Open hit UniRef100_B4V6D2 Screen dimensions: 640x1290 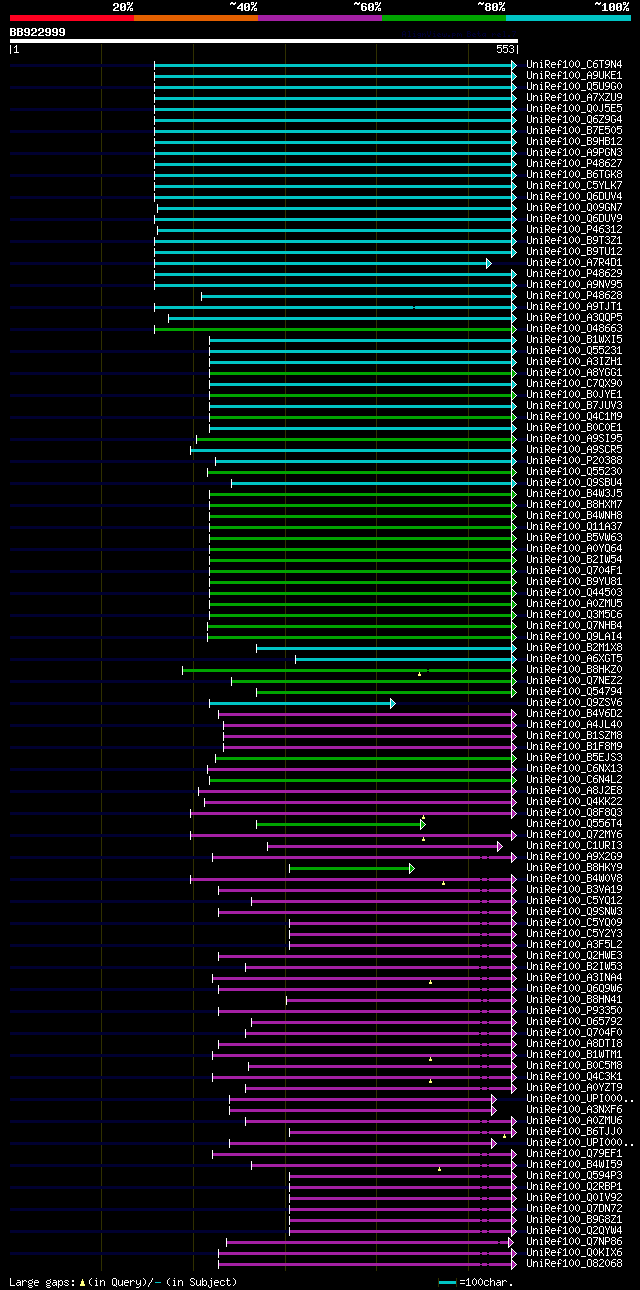(574, 713)
